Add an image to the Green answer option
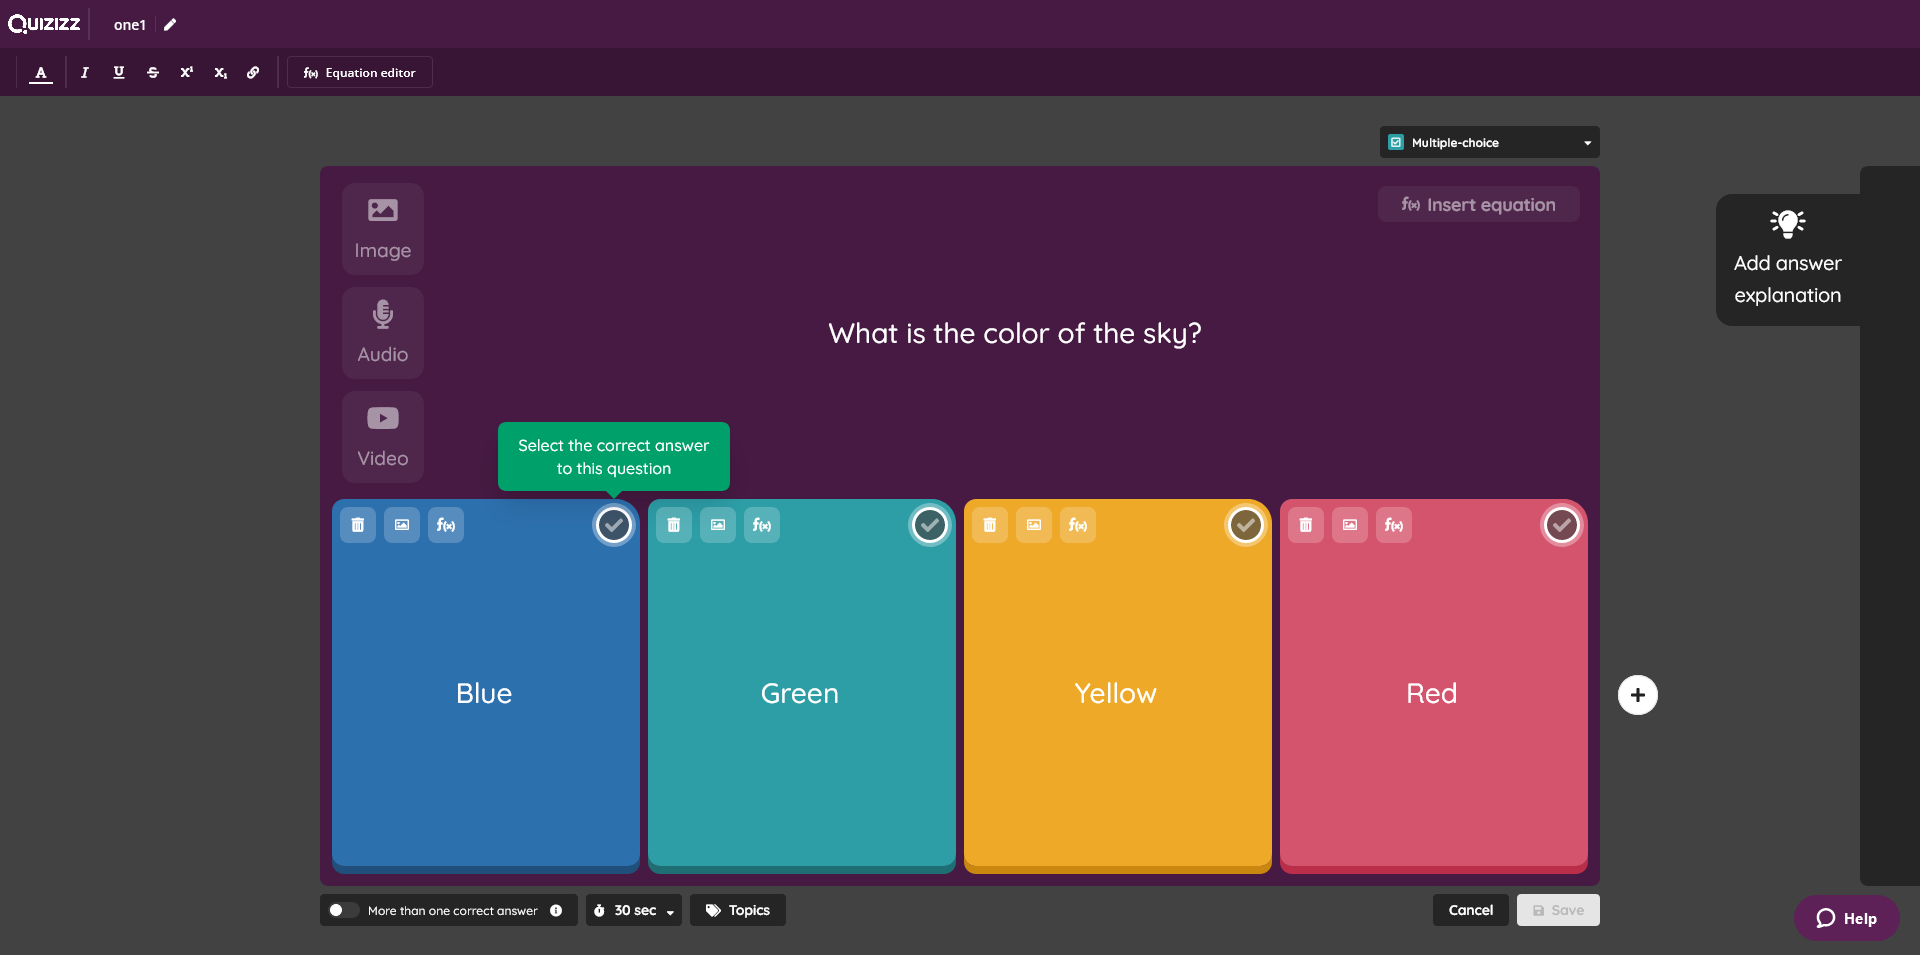The height and width of the screenshot is (955, 1920). pyautogui.click(x=717, y=524)
